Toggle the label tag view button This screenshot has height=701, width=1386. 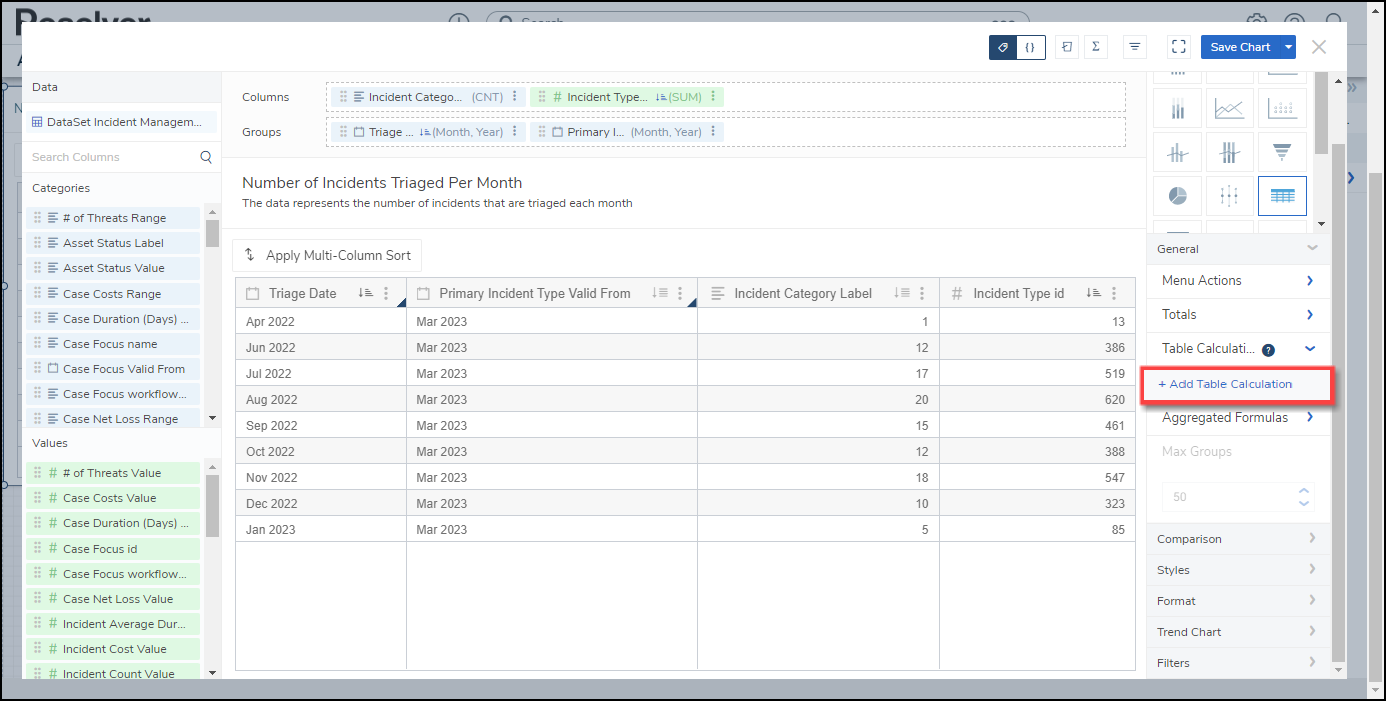pos(1003,47)
